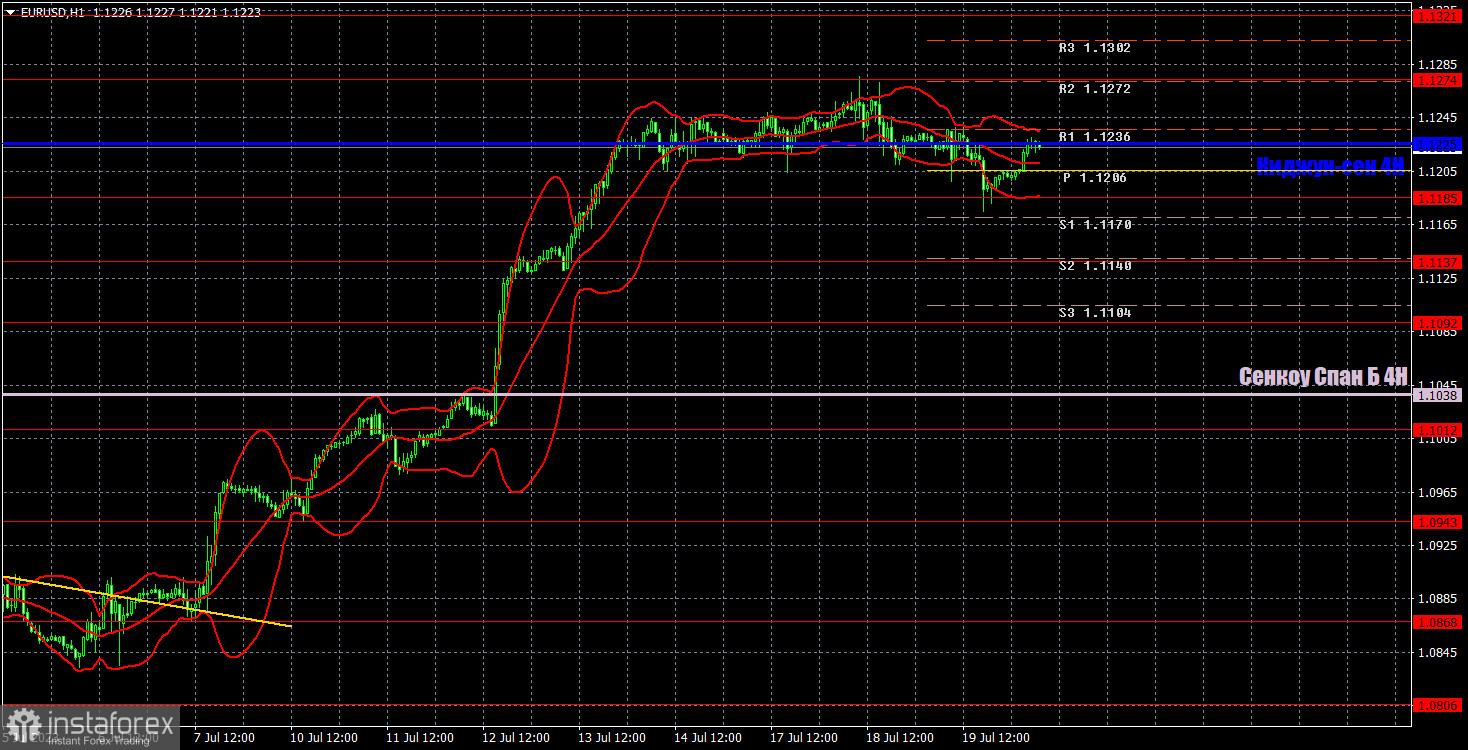Click the 12 Jul 12:00 time label
This screenshot has height=750, width=1468.
(x=515, y=738)
